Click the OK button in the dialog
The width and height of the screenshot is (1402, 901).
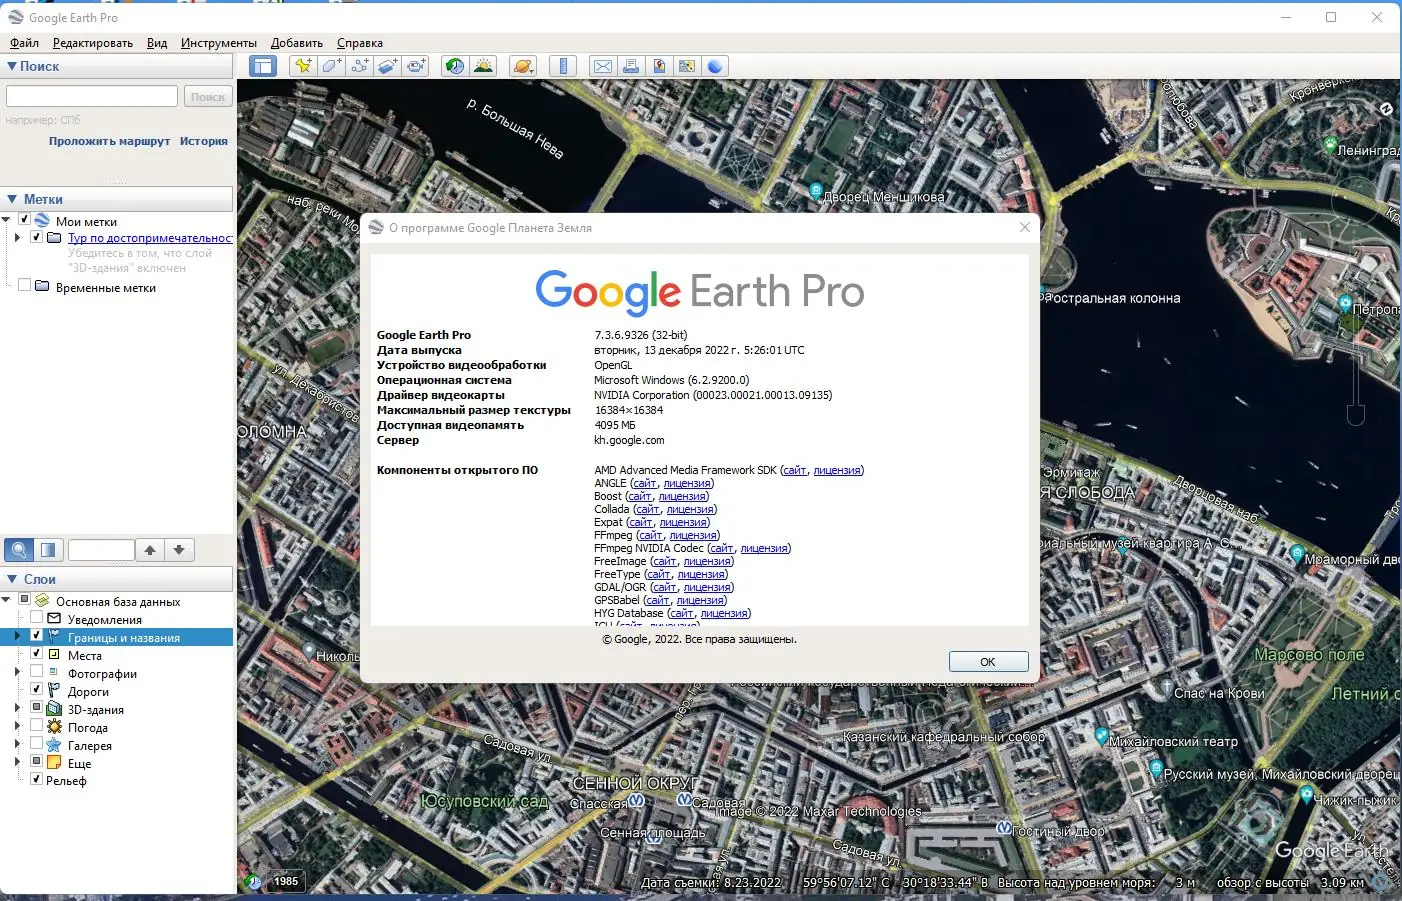click(988, 662)
